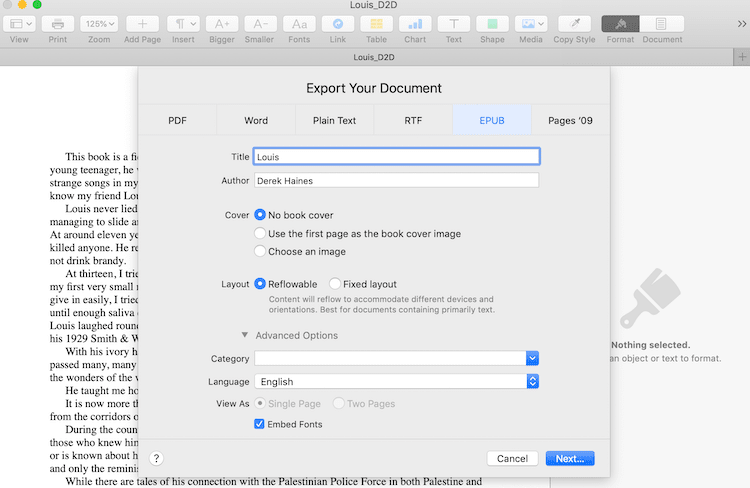Collapse the Advanced Options triangle

tap(244, 335)
